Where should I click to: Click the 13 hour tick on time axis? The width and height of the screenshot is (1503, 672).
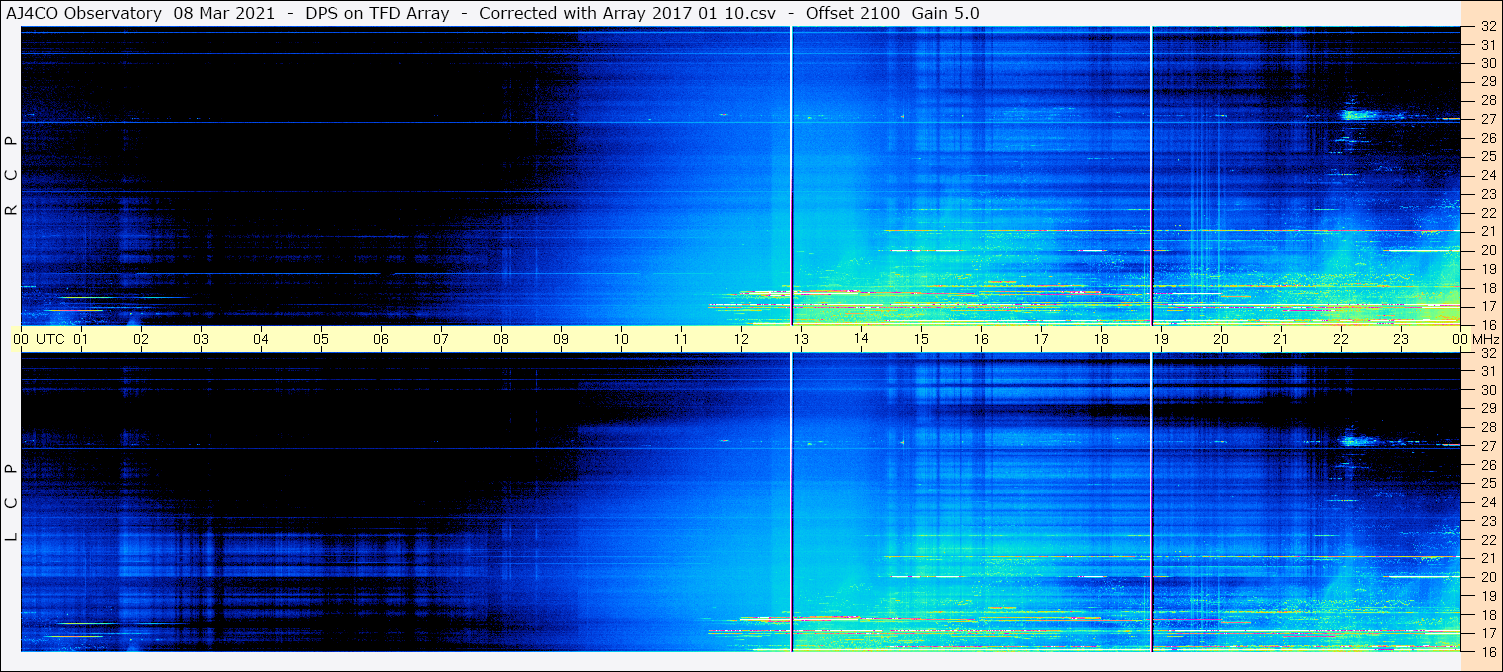click(x=801, y=339)
